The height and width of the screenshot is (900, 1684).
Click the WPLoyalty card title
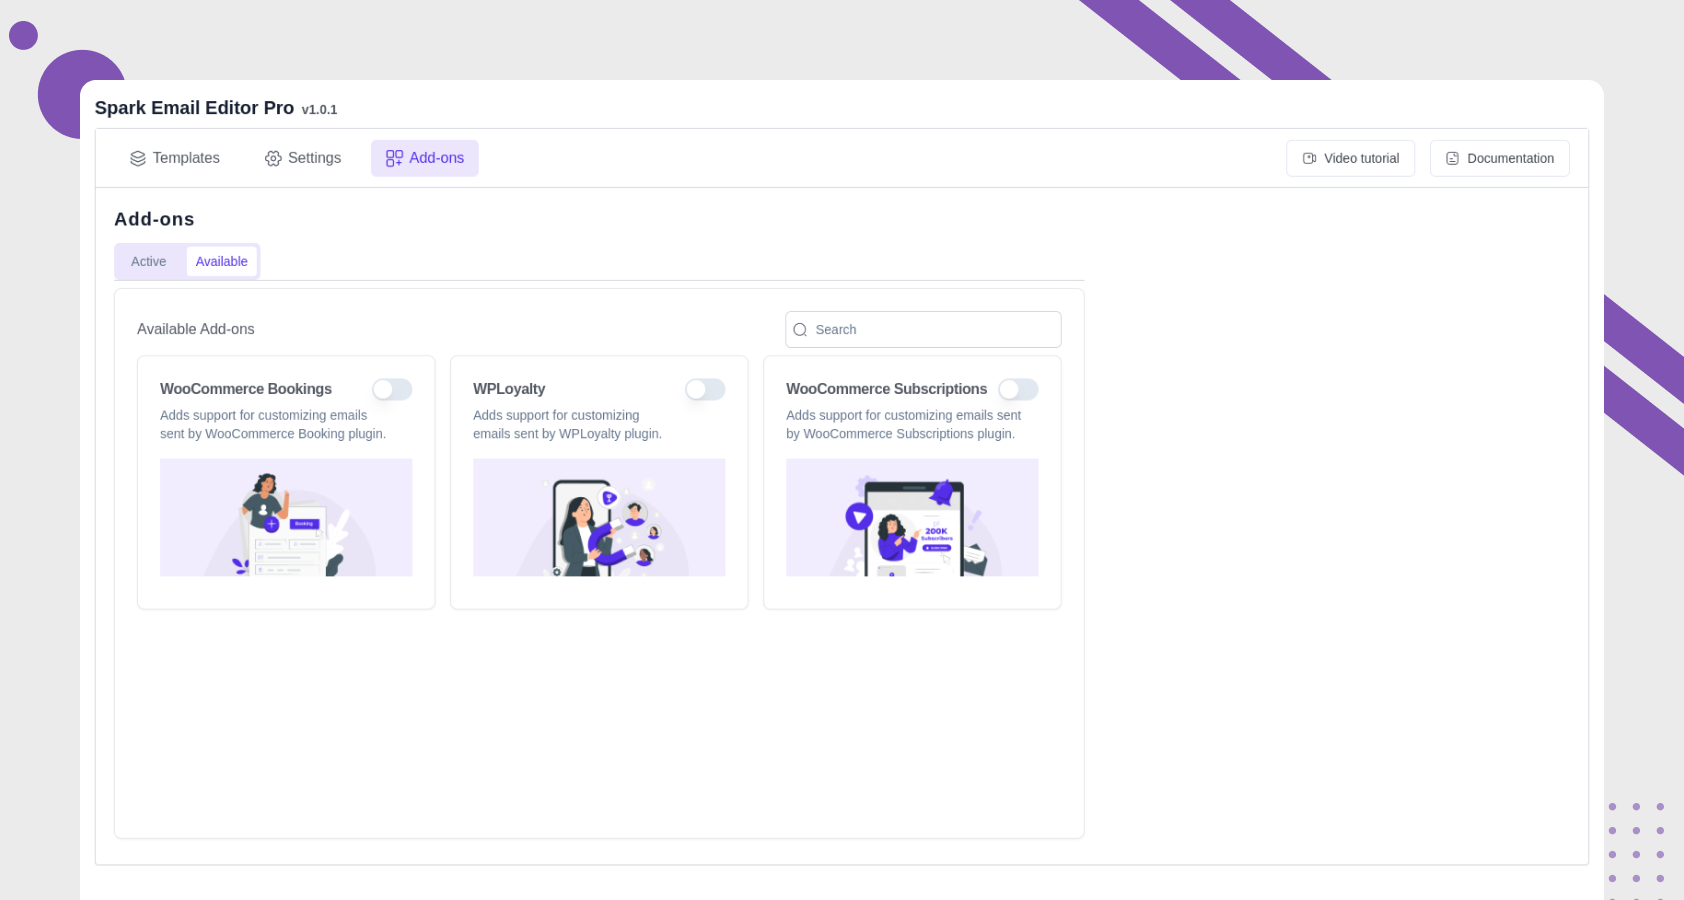coord(509,389)
